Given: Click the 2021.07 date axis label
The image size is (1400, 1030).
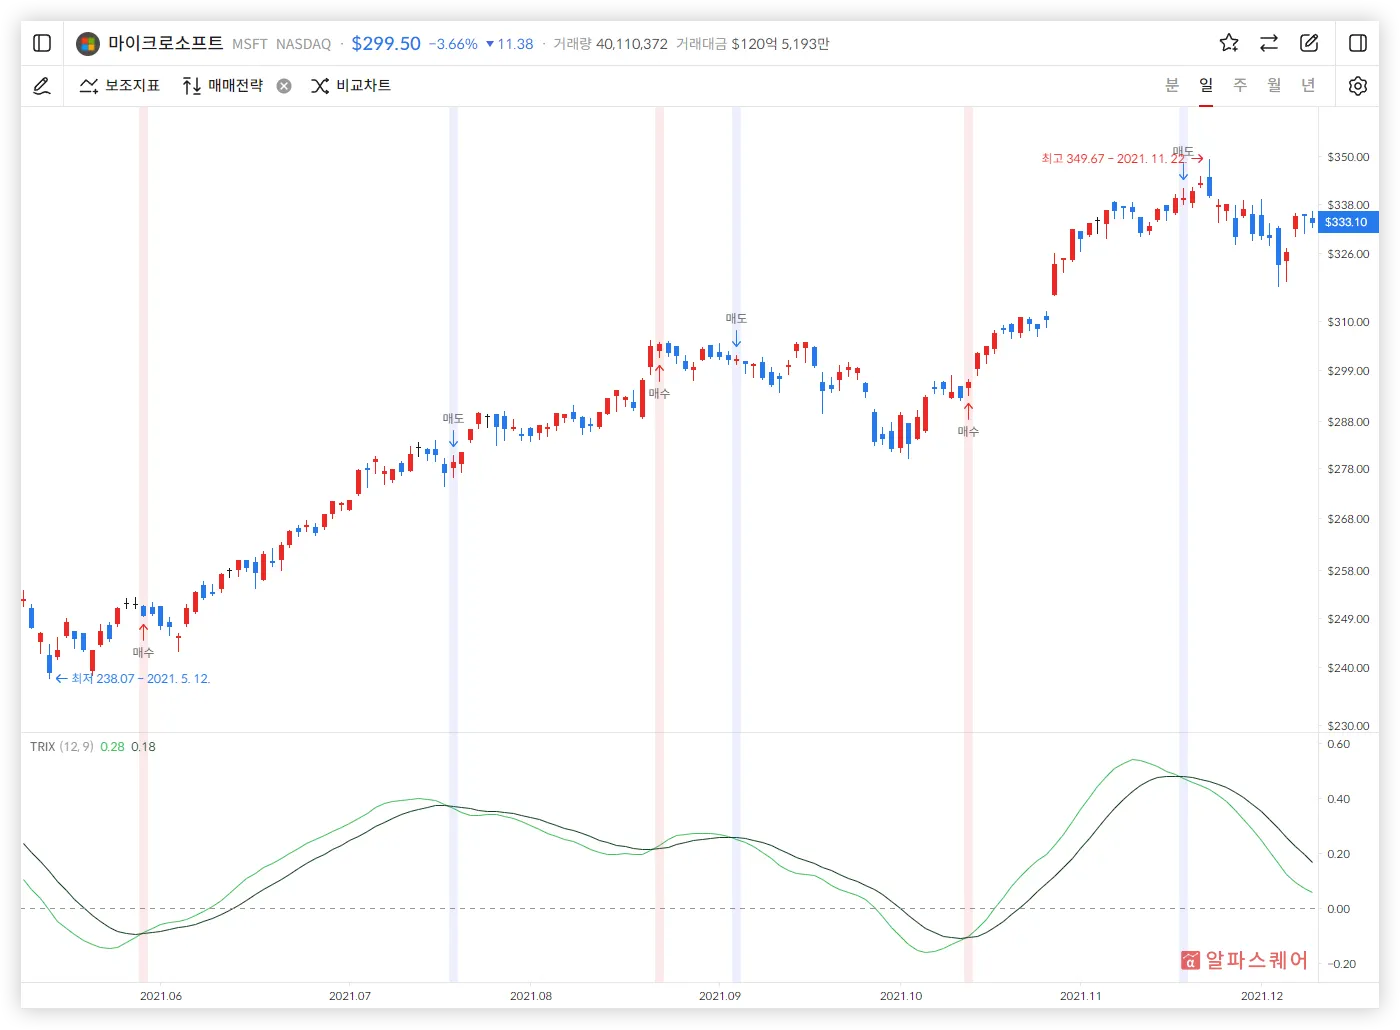Looking at the screenshot, I should tap(350, 996).
